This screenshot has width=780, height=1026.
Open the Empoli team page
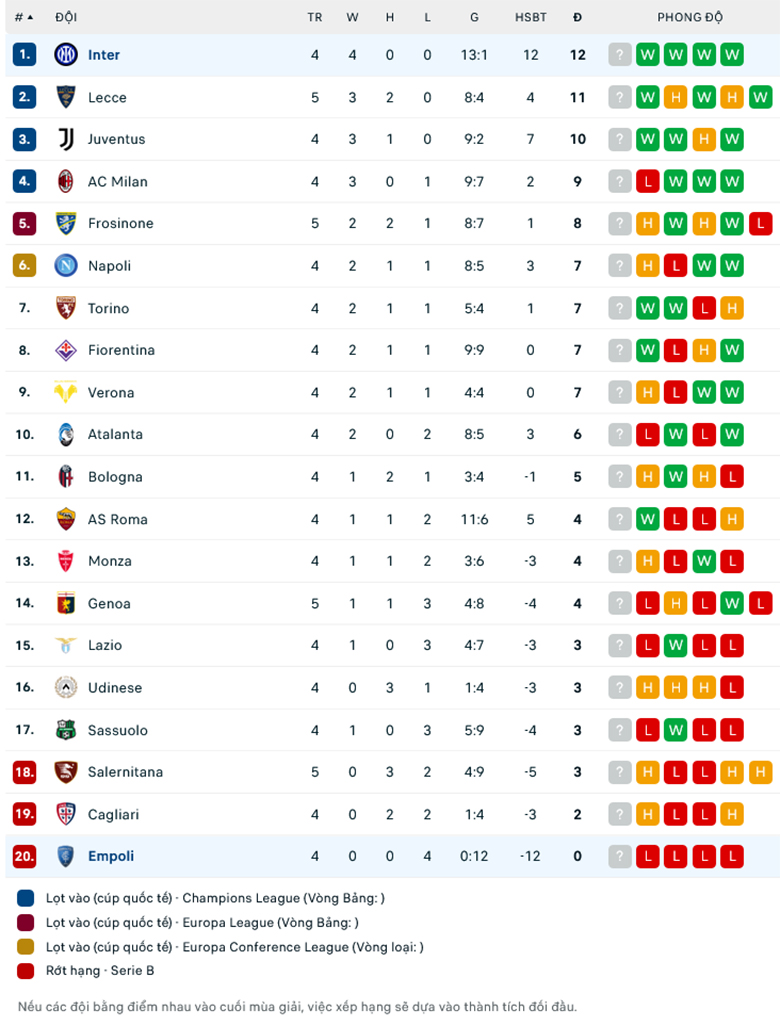pos(112,856)
